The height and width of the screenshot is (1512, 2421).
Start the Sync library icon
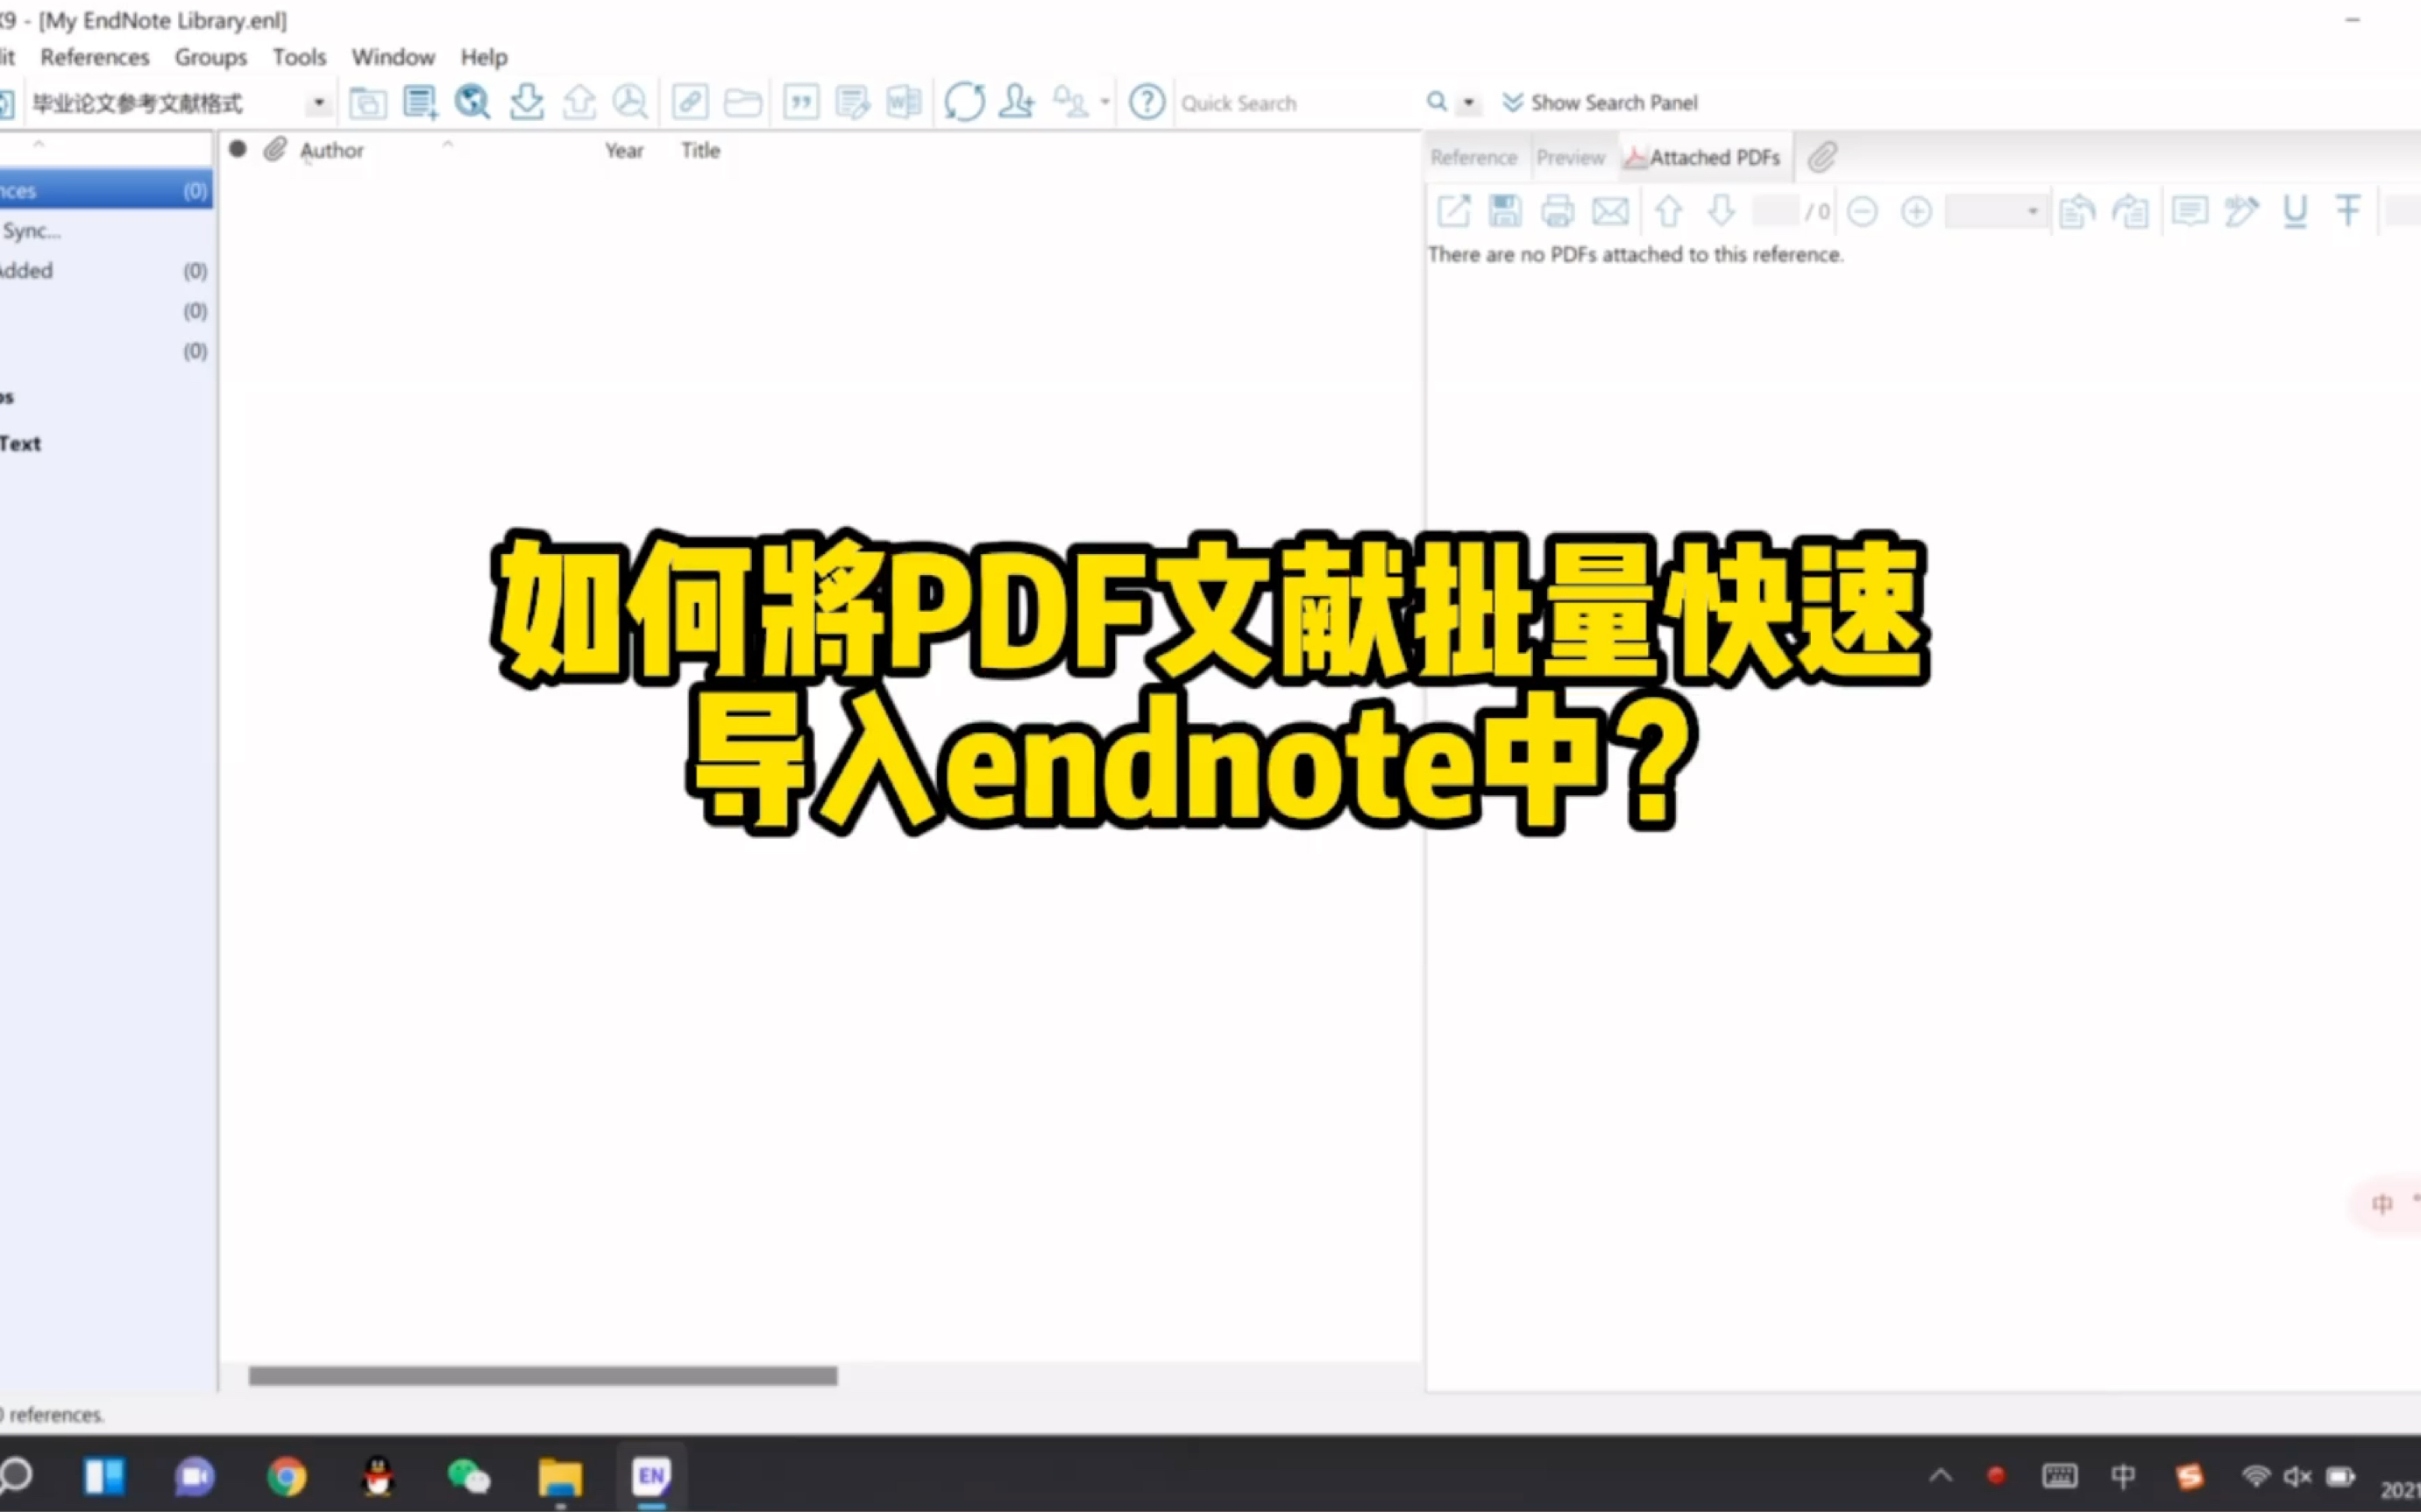(966, 102)
